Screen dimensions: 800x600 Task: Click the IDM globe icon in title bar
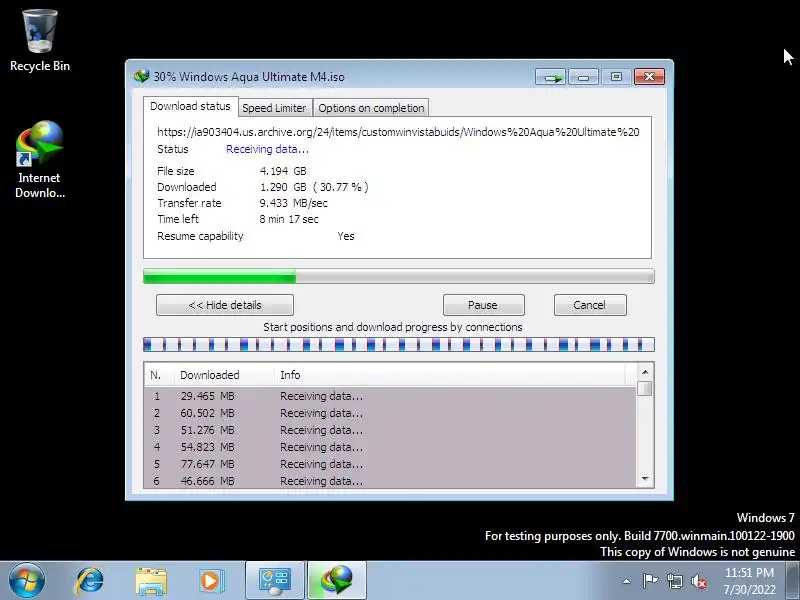point(141,77)
